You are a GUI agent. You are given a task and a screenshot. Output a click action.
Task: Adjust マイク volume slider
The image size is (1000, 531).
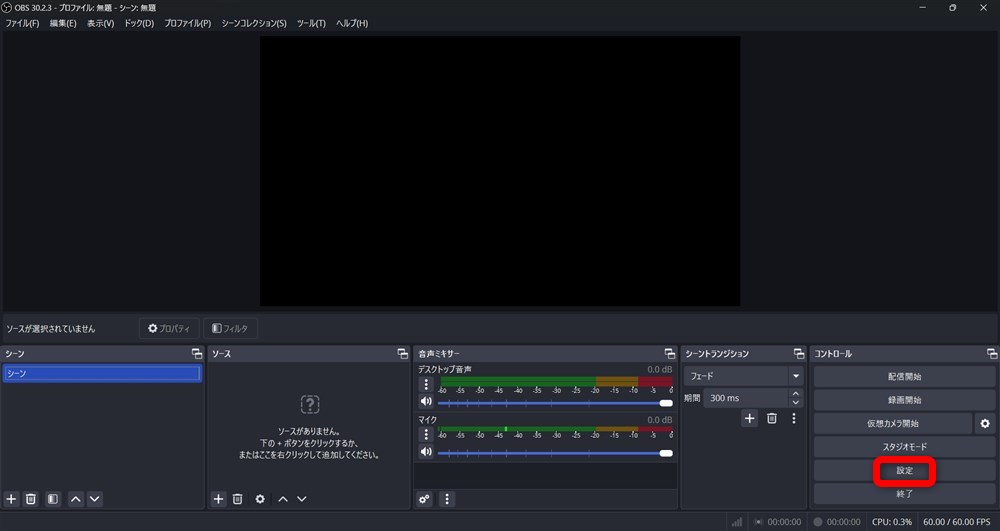555,453
